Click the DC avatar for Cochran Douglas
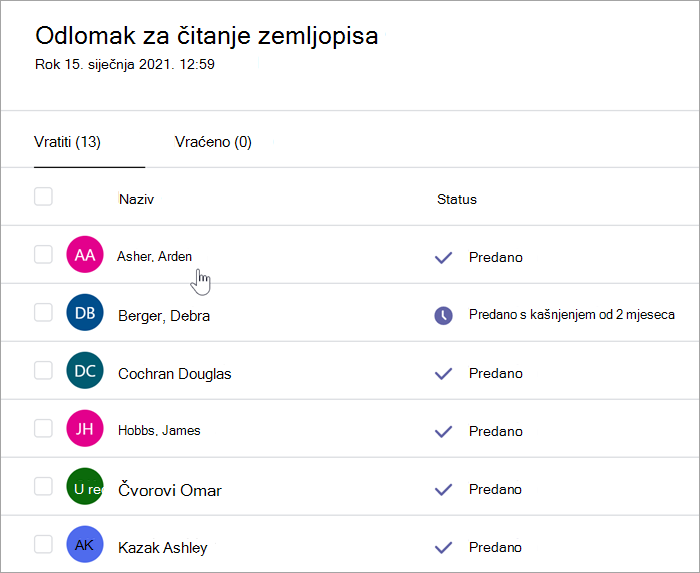Screen dimensions: 700x573 click(85, 370)
